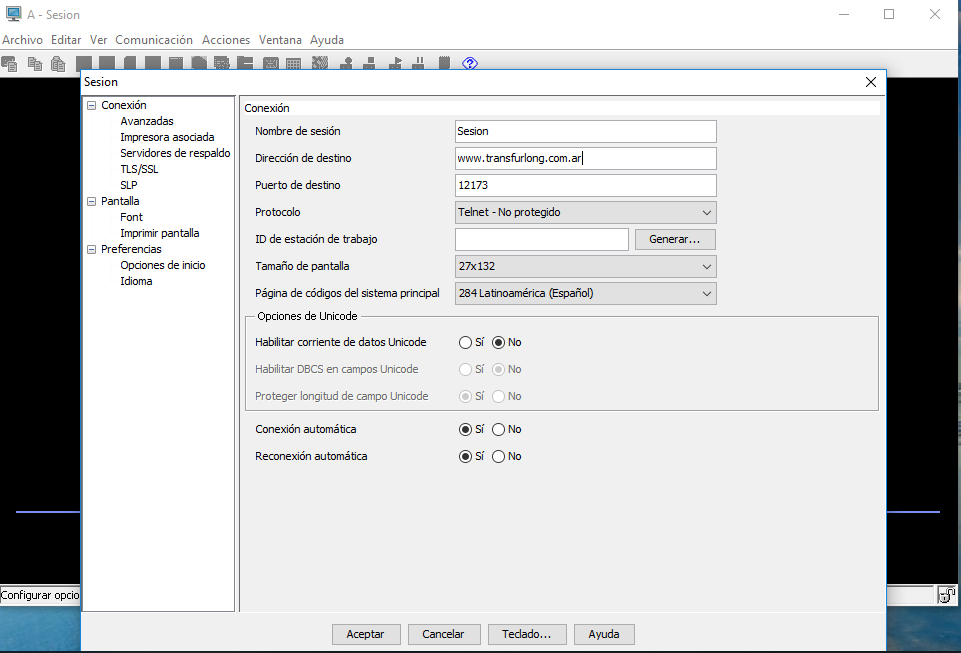This screenshot has width=961, height=653.
Task: Select Sí for Conexión automática
Action: (465, 429)
